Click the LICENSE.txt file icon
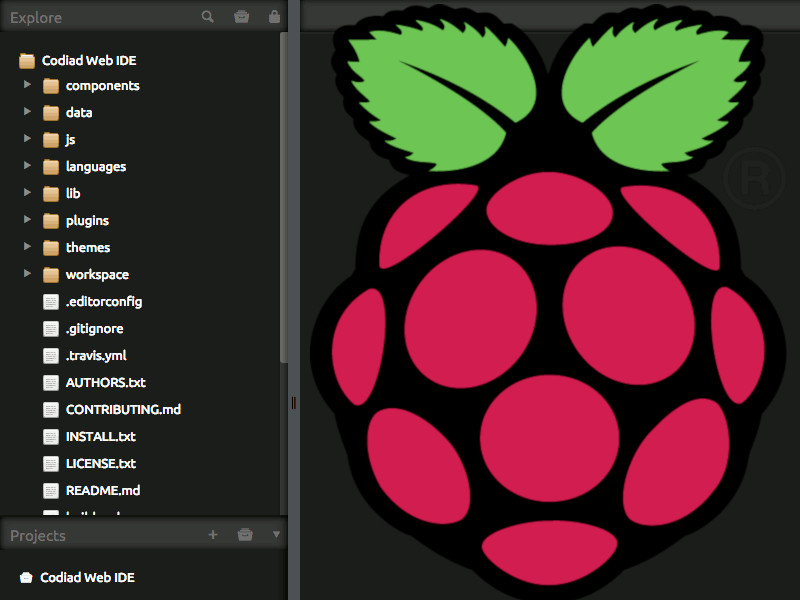The width and height of the screenshot is (800, 600). pos(51,464)
